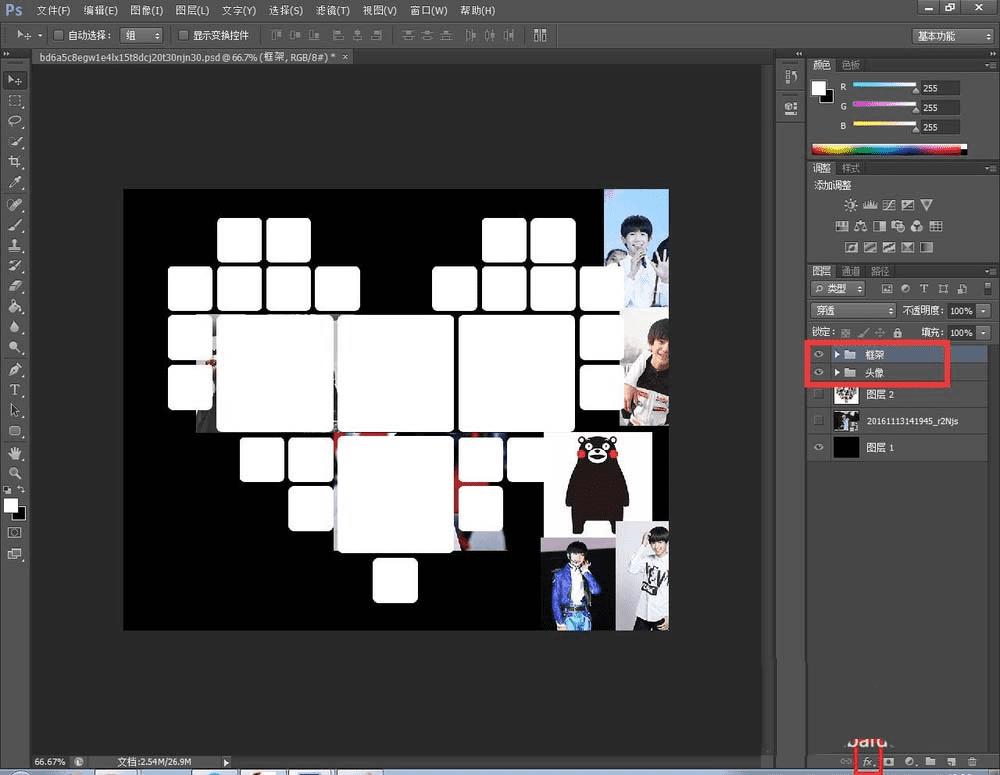Expand the 头像 layer group
The height and width of the screenshot is (775, 1000).
pos(837,373)
